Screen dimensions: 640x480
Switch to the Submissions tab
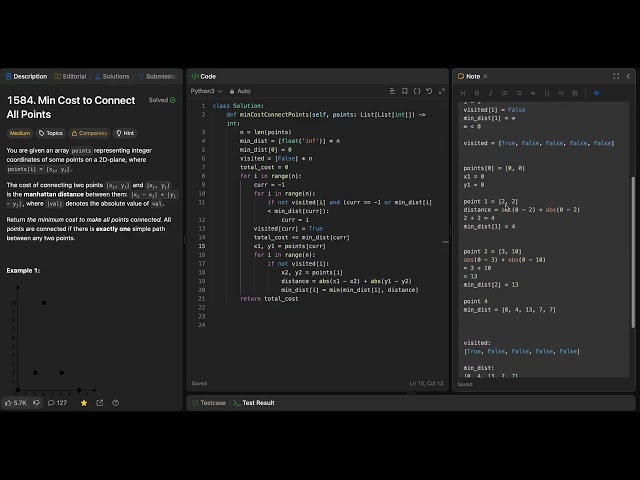pyautogui.click(x=157, y=76)
